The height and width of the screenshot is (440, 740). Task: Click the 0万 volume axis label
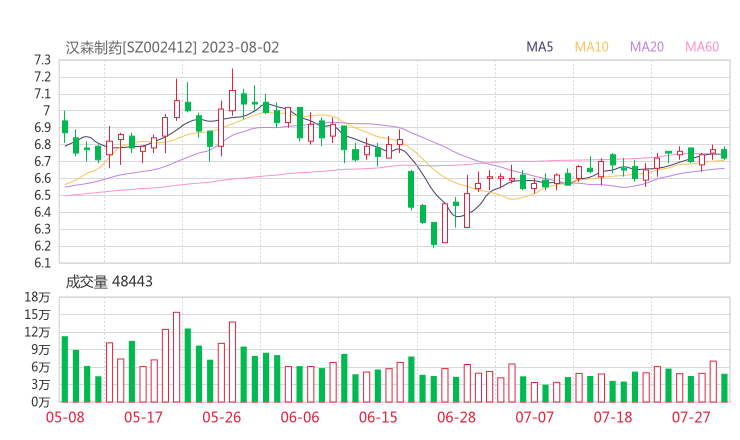coord(40,402)
